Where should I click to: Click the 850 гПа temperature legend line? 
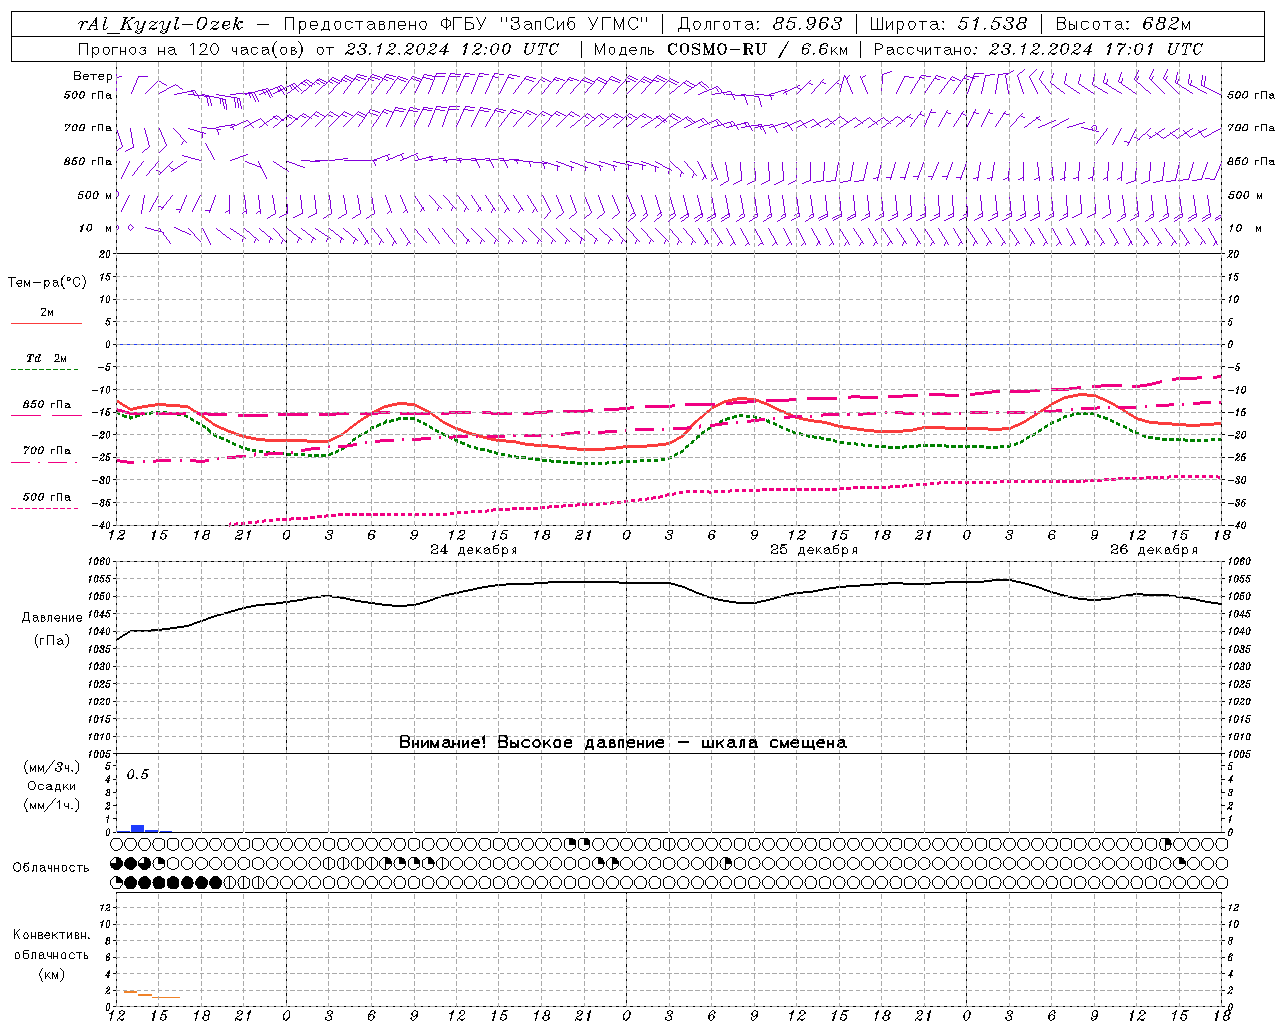pos(46,414)
